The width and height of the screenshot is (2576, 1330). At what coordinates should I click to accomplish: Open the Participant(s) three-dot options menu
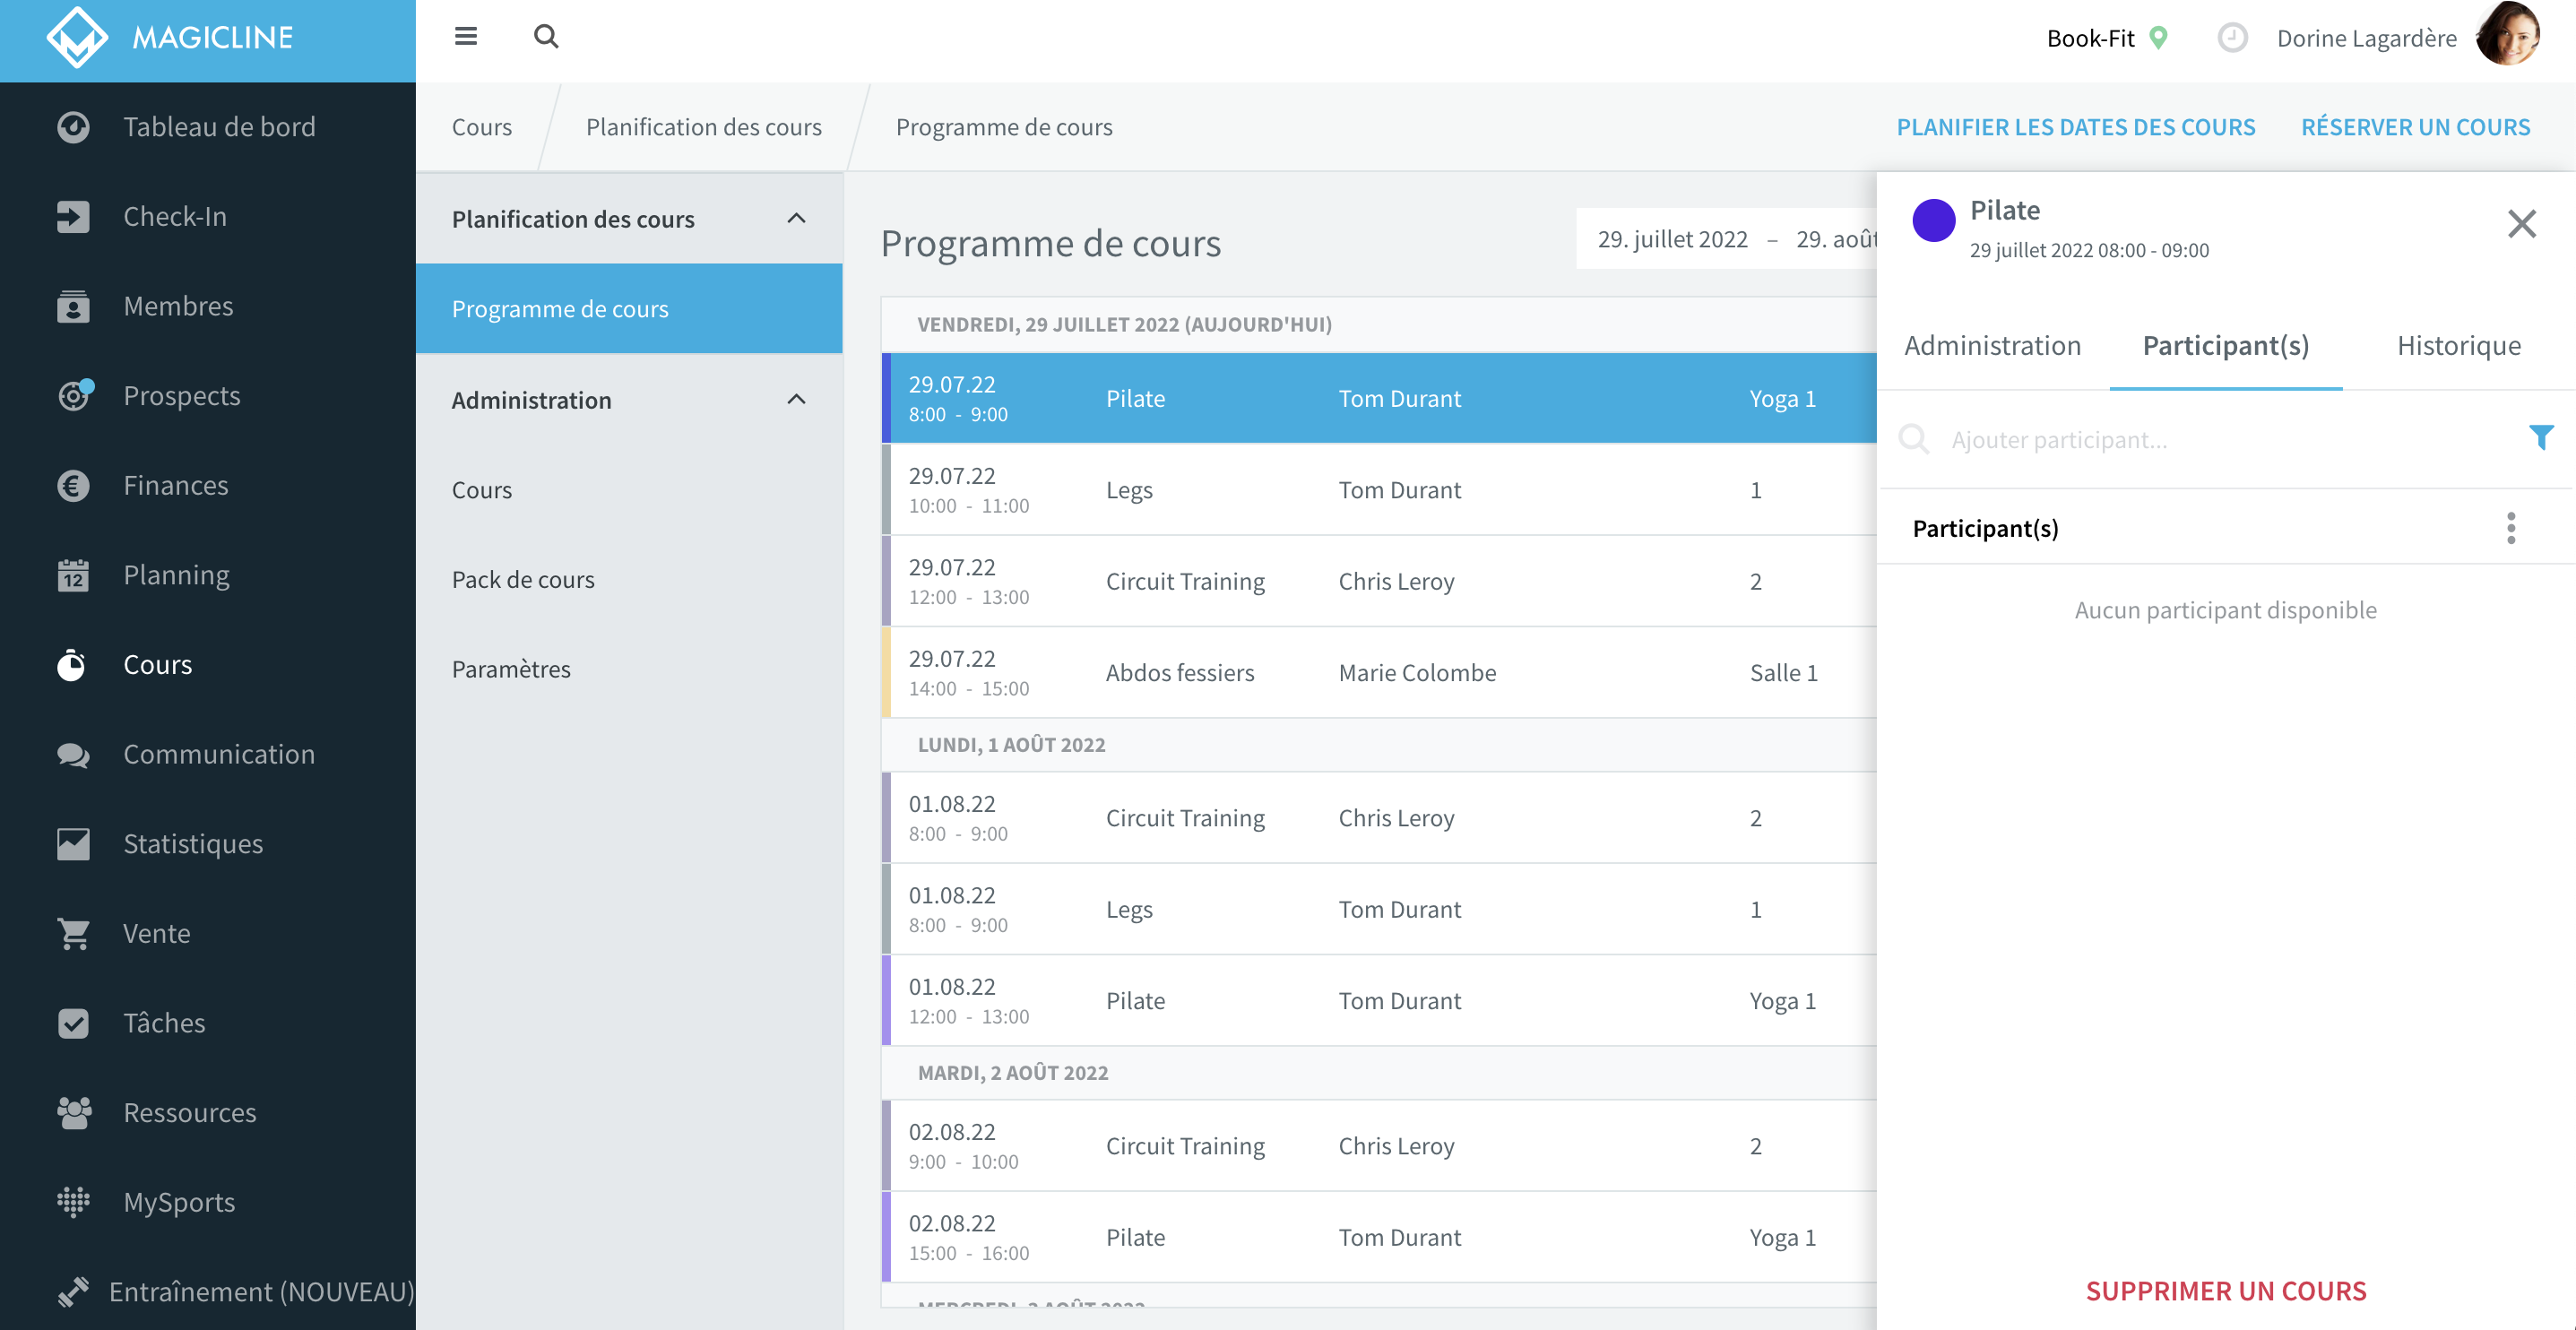pyautogui.click(x=2511, y=528)
